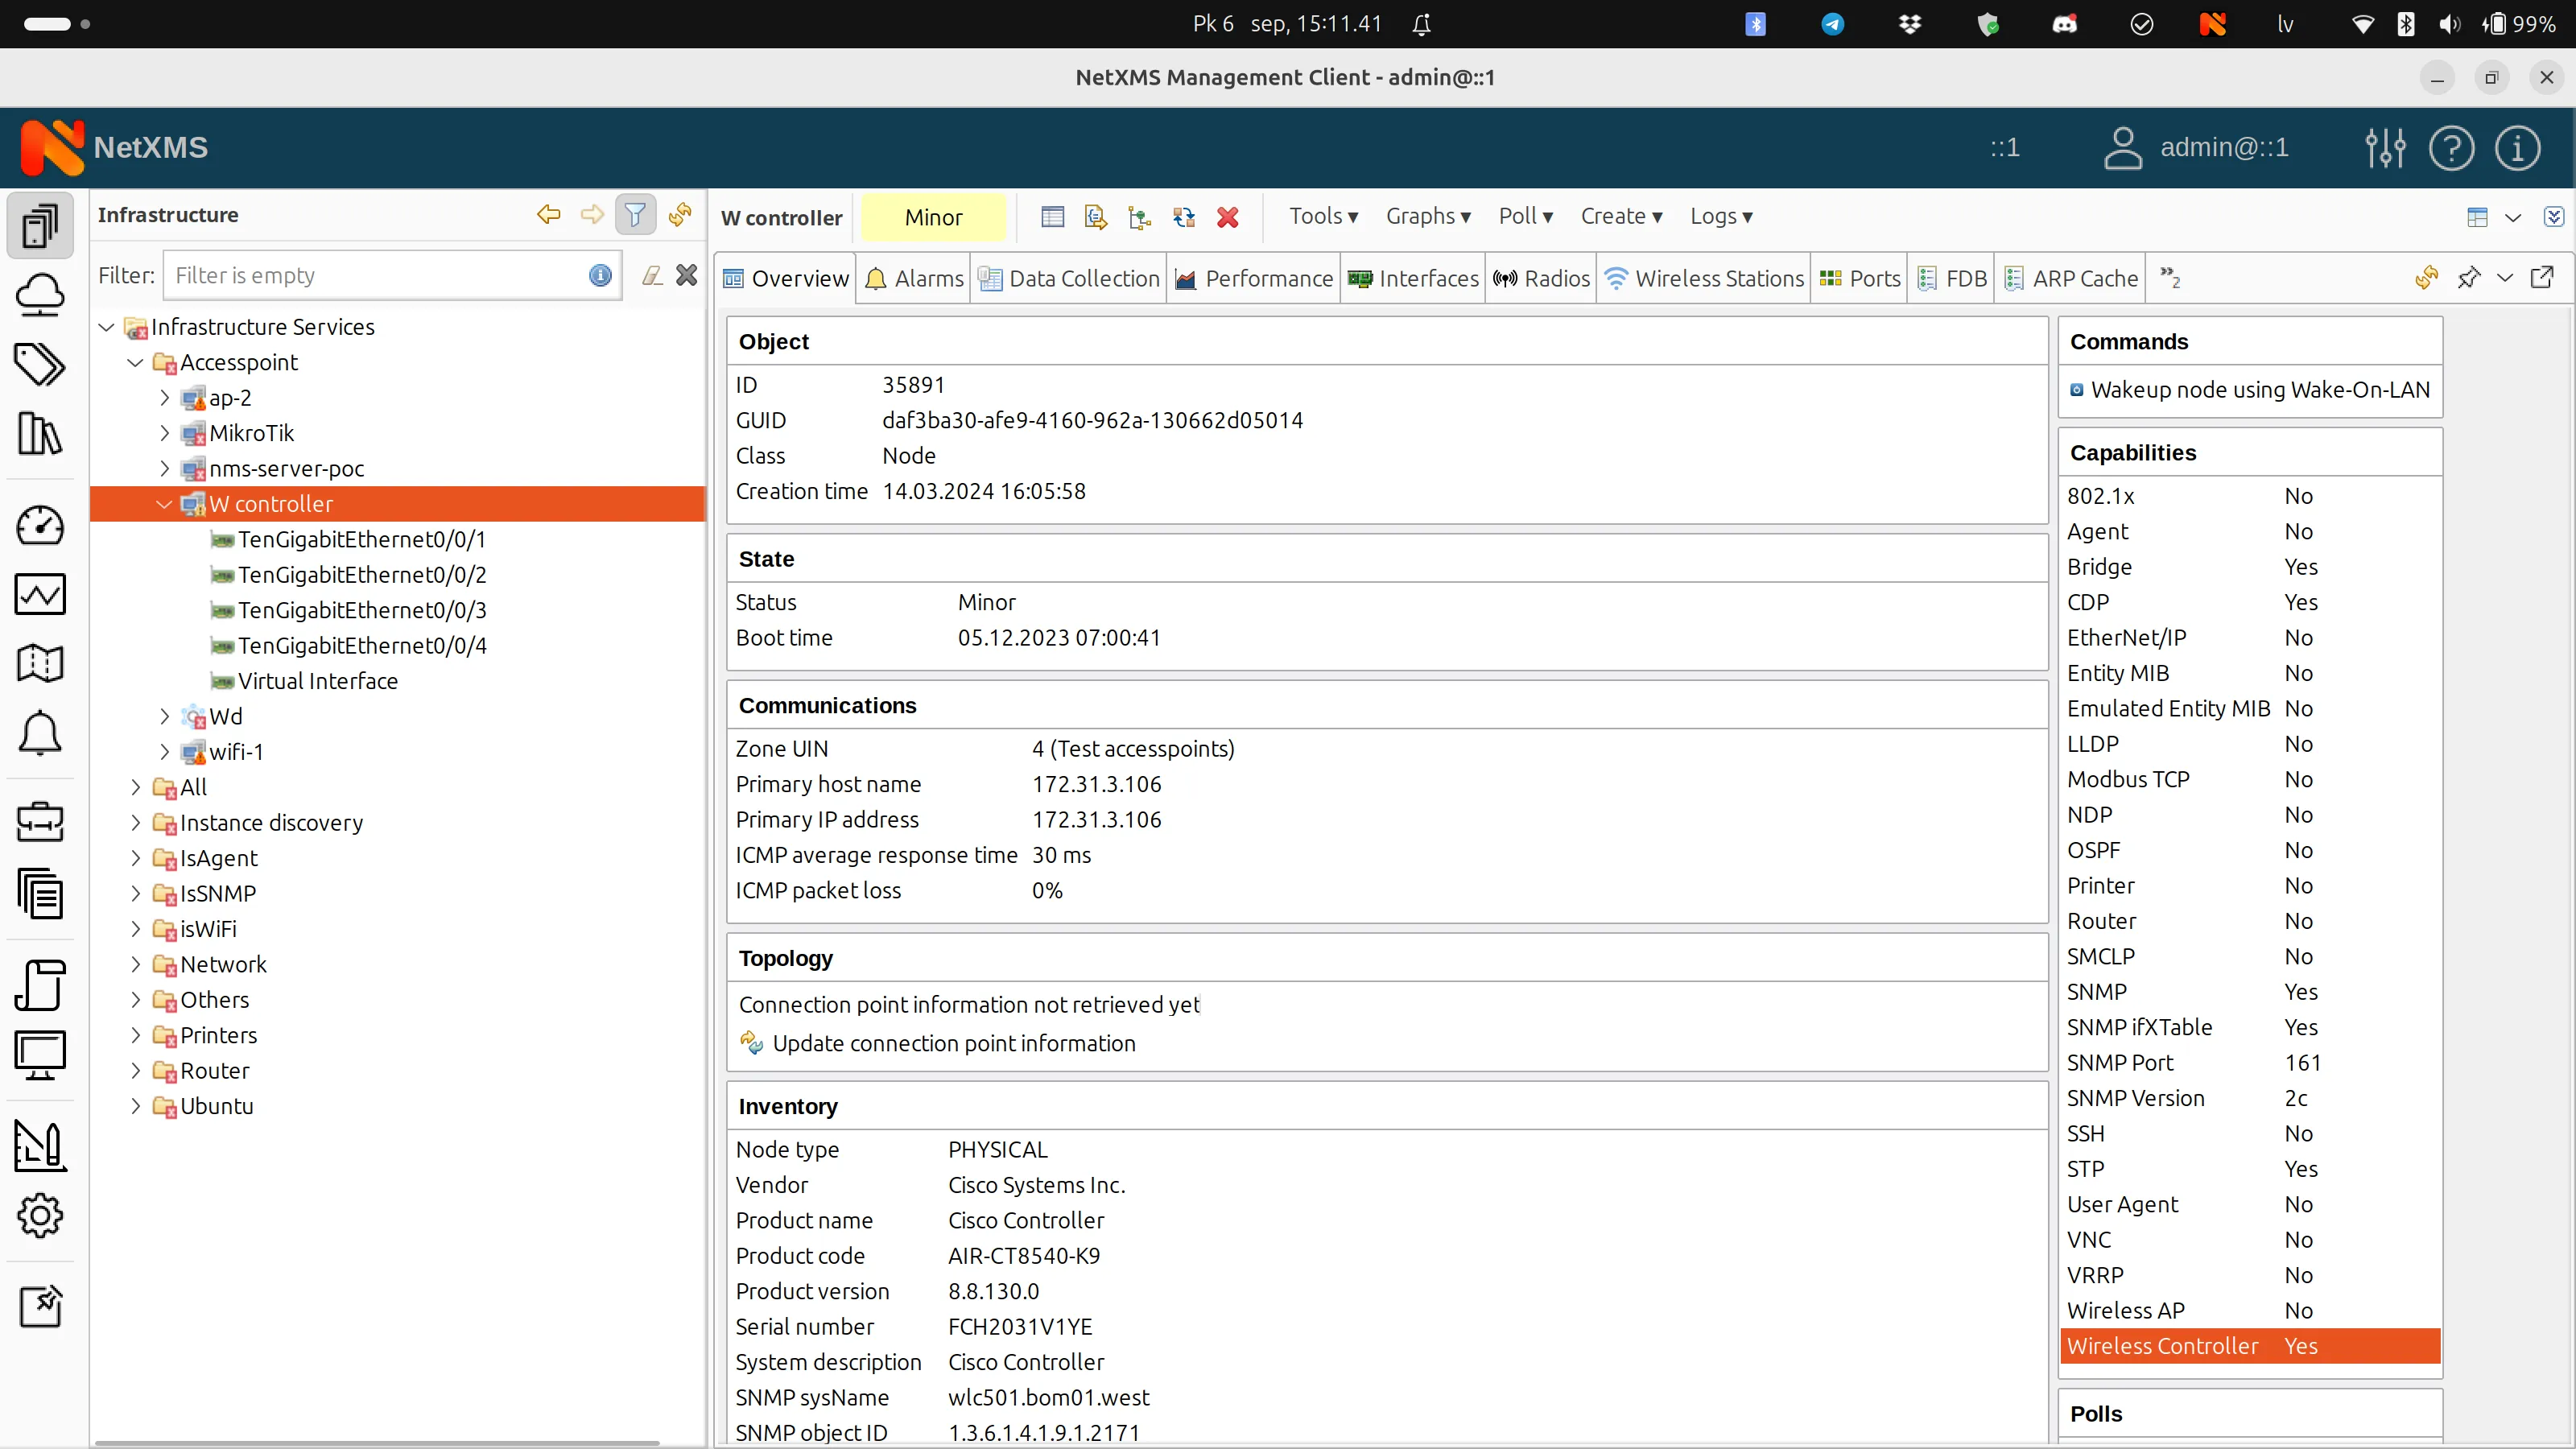Click the yellow Minor status badge
Viewport: 2576px width, 1449px height.
(x=933, y=217)
